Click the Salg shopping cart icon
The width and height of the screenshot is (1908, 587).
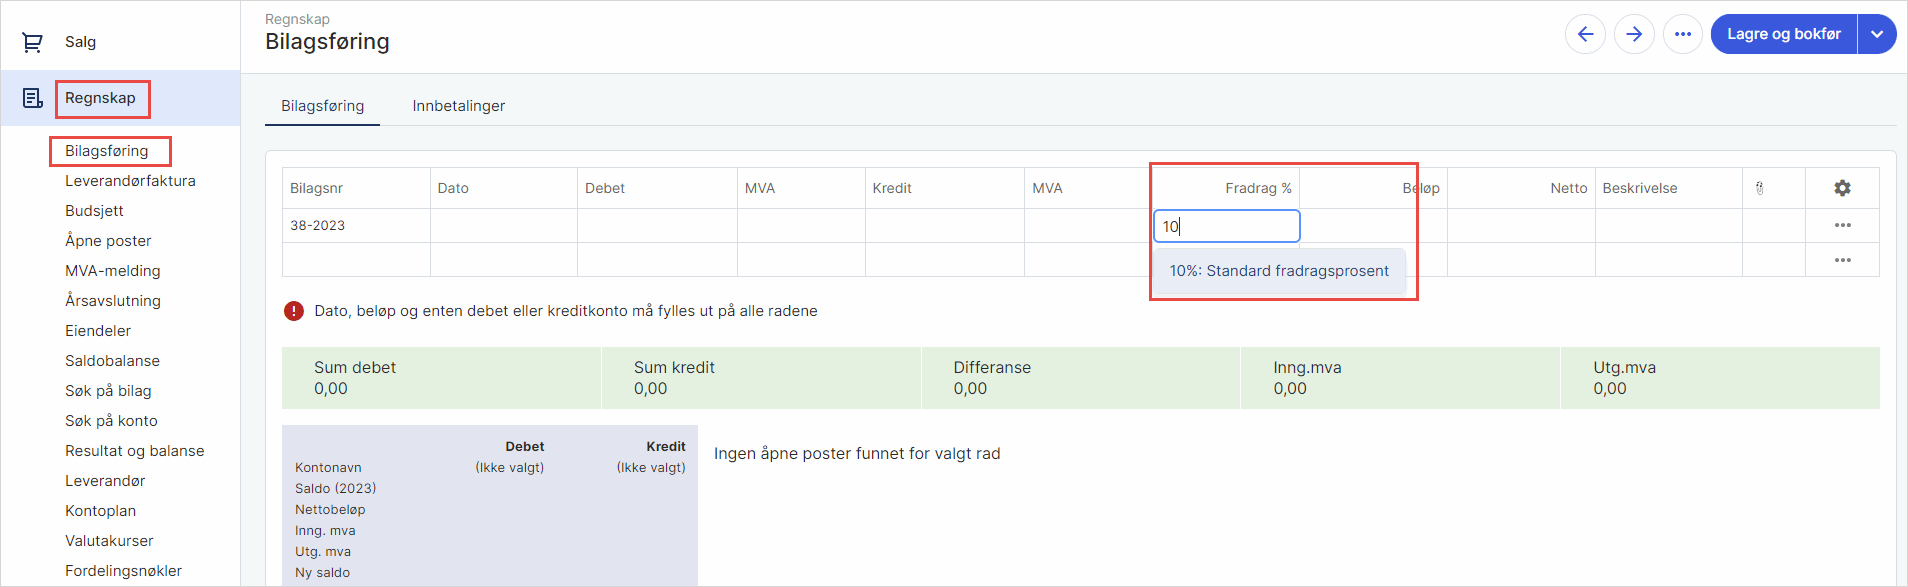[x=32, y=42]
